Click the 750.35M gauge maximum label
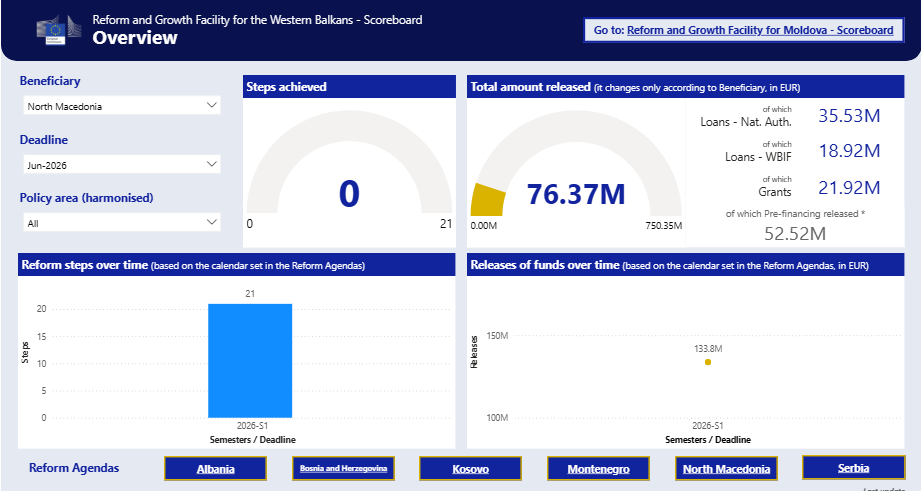 coord(664,226)
